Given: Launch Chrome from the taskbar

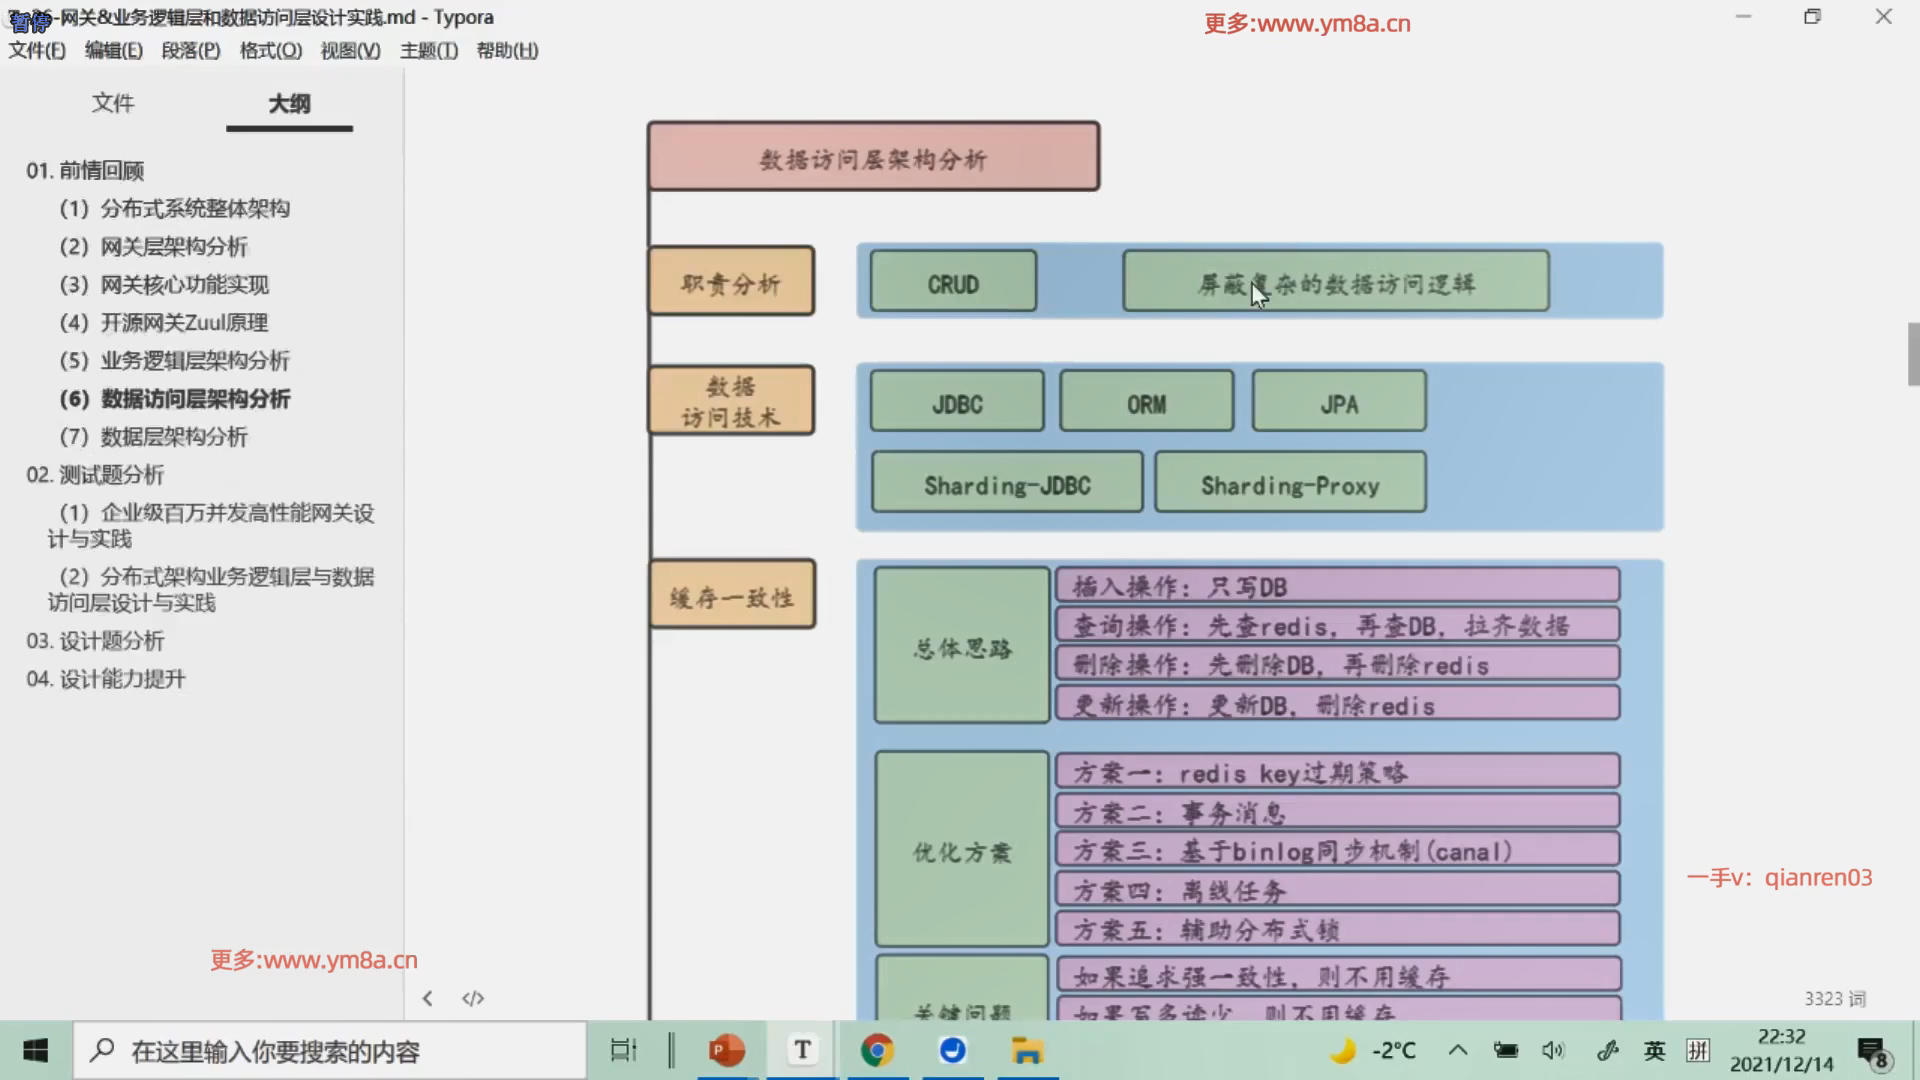Looking at the screenshot, I should click(x=877, y=1050).
